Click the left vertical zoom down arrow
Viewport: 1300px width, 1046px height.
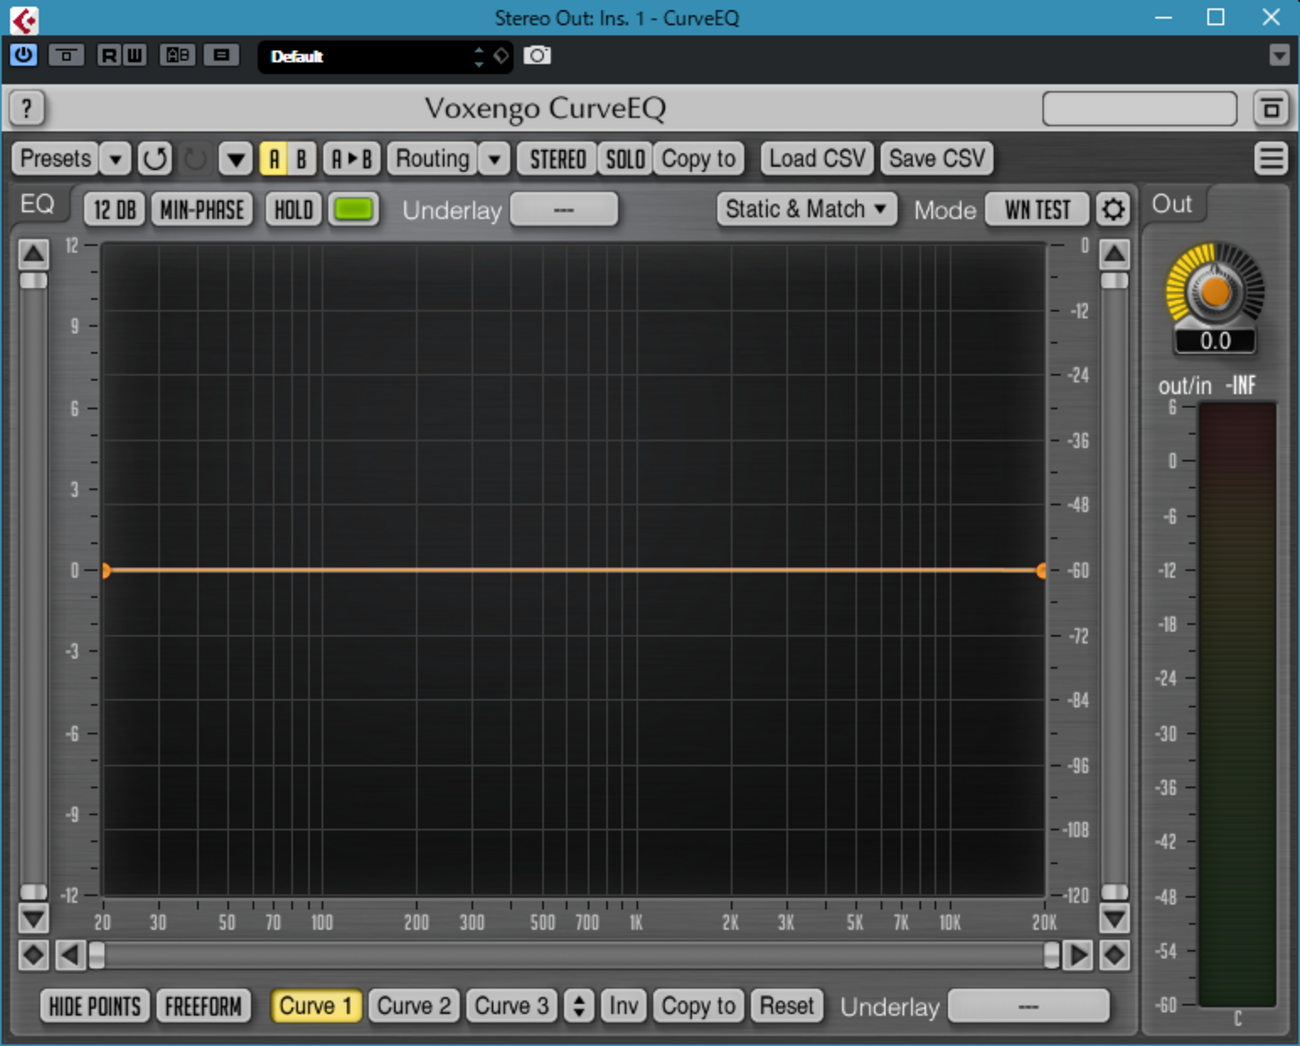[x=33, y=918]
